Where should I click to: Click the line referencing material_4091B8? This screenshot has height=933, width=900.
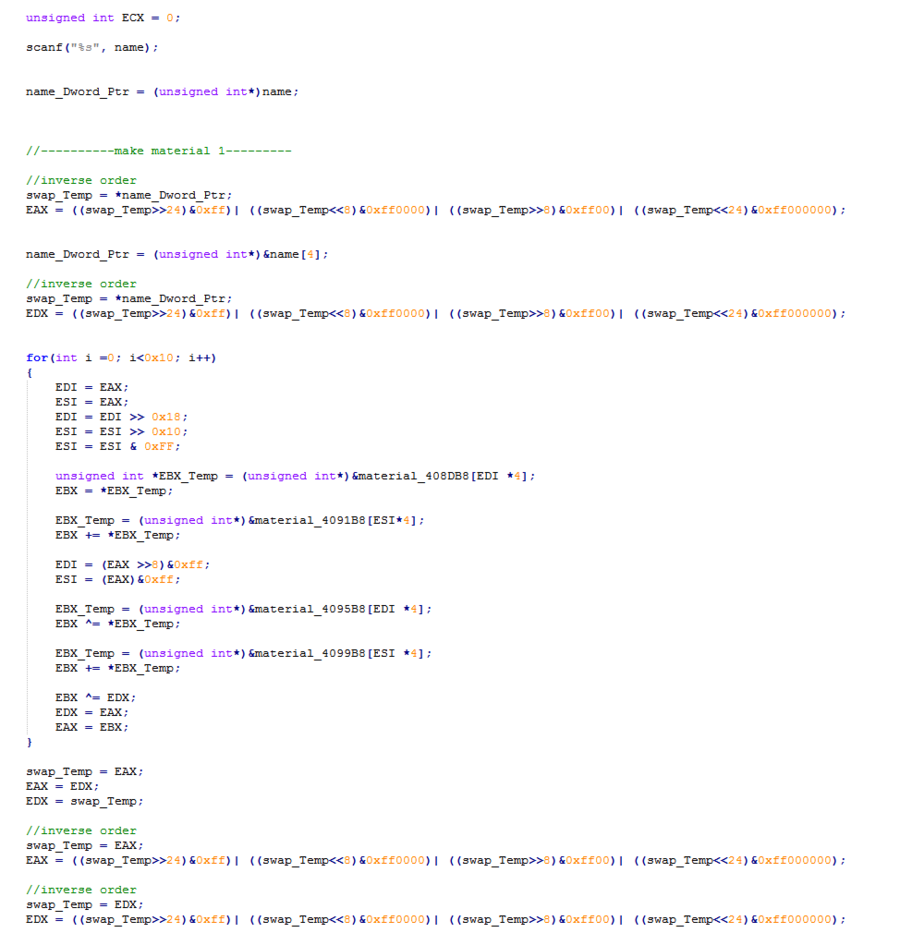[240, 520]
